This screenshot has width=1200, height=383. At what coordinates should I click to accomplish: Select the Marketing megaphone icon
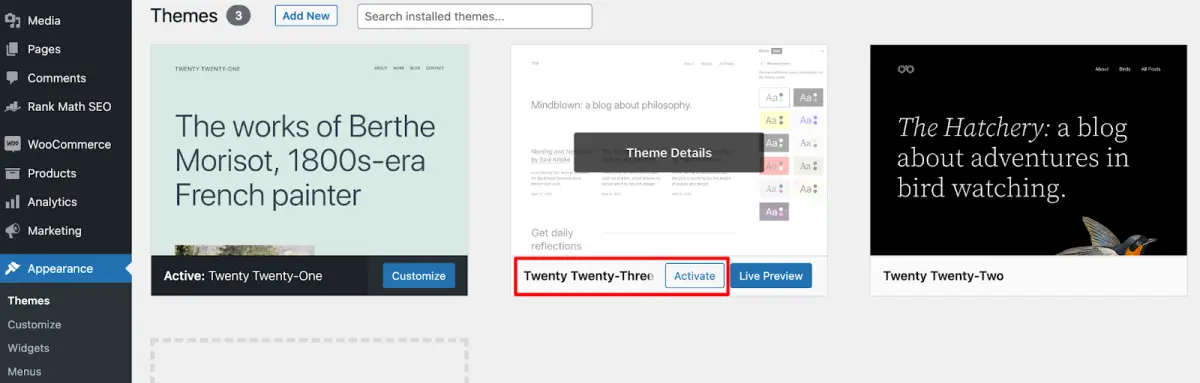(13, 230)
